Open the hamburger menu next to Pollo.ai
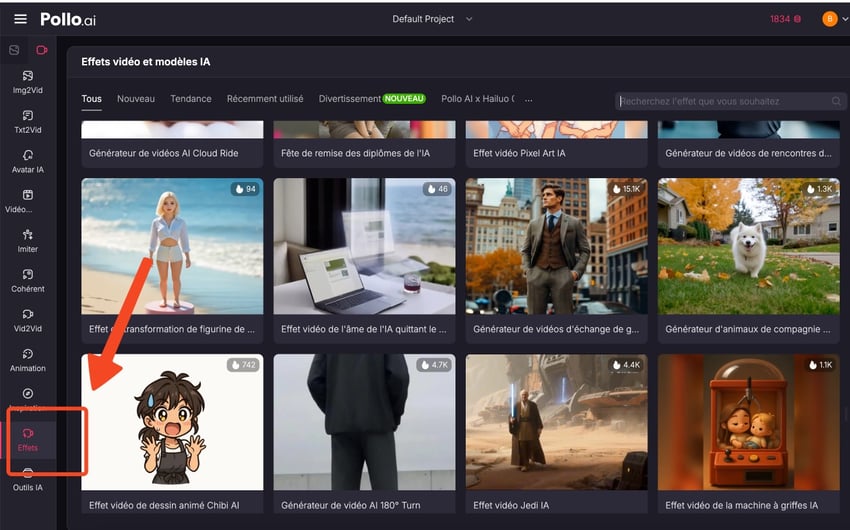This screenshot has width=850, height=530. tap(20, 19)
